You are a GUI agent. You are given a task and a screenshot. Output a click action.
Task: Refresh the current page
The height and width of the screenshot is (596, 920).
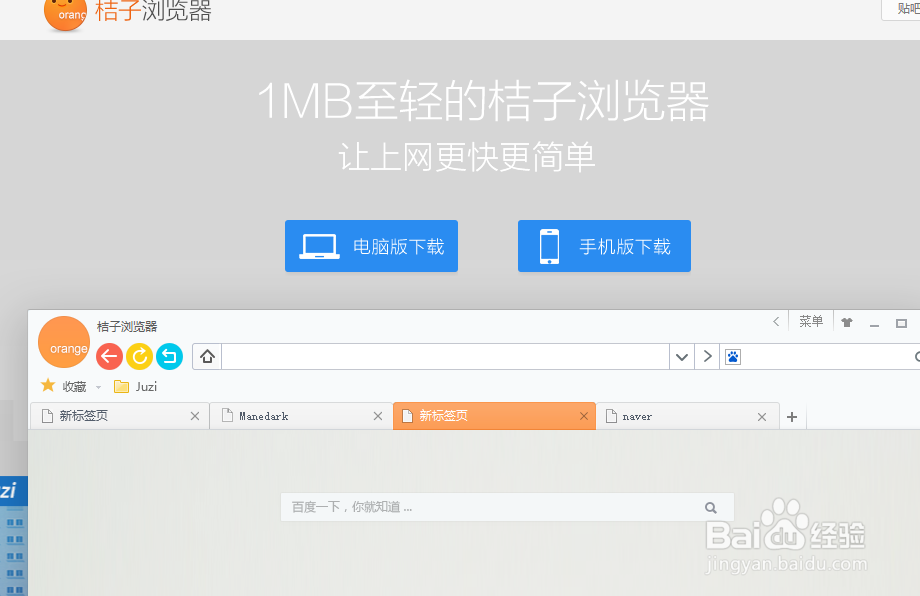pyautogui.click(x=139, y=356)
